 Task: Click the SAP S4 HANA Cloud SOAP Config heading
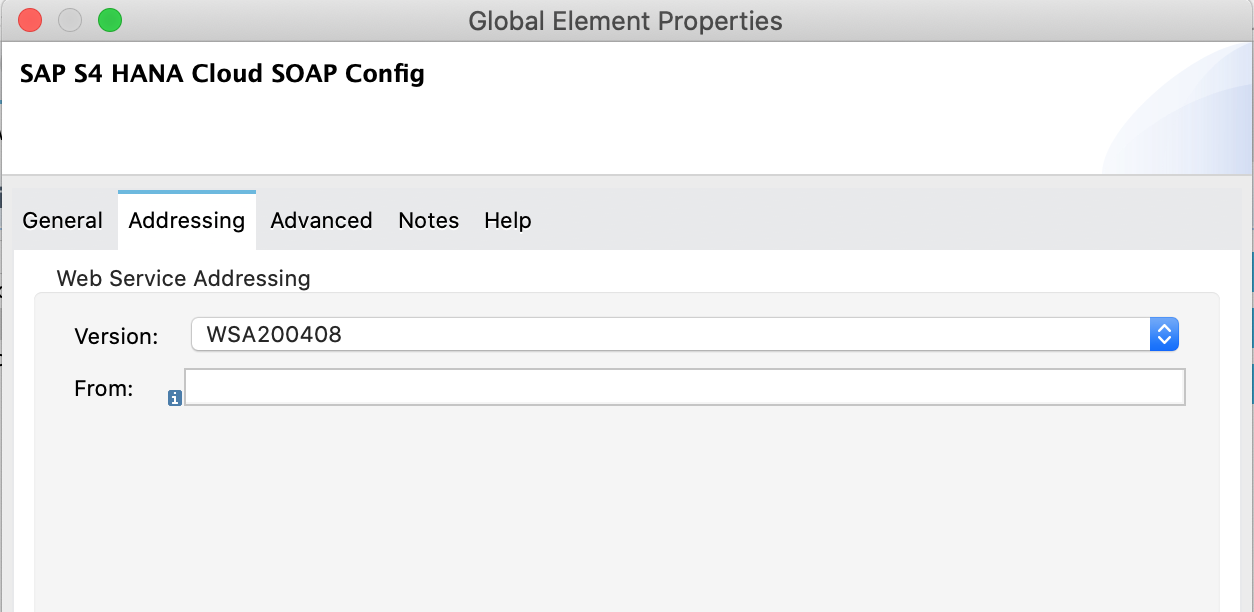tap(222, 74)
